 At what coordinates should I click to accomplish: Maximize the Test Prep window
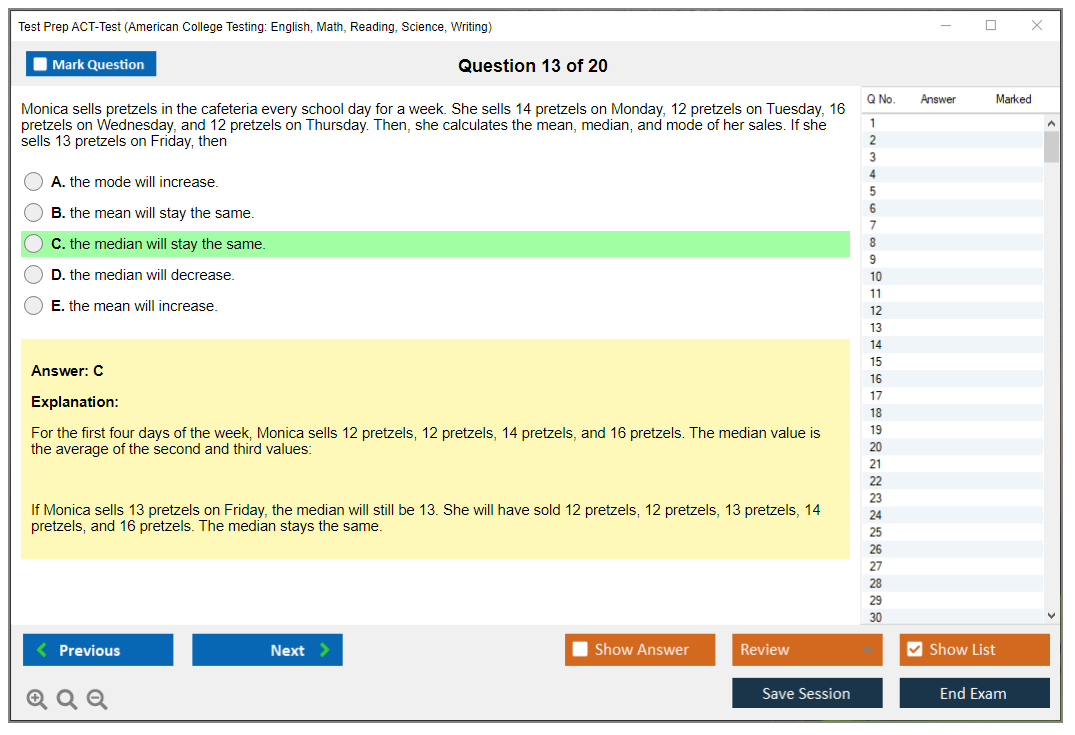pos(991,26)
